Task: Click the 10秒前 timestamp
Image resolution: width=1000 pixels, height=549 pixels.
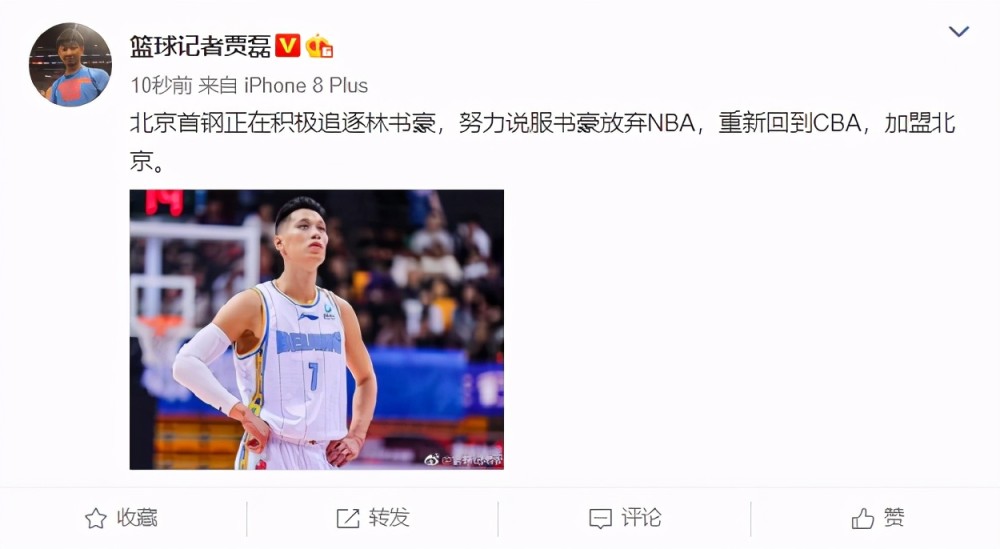Action: pyautogui.click(x=161, y=85)
